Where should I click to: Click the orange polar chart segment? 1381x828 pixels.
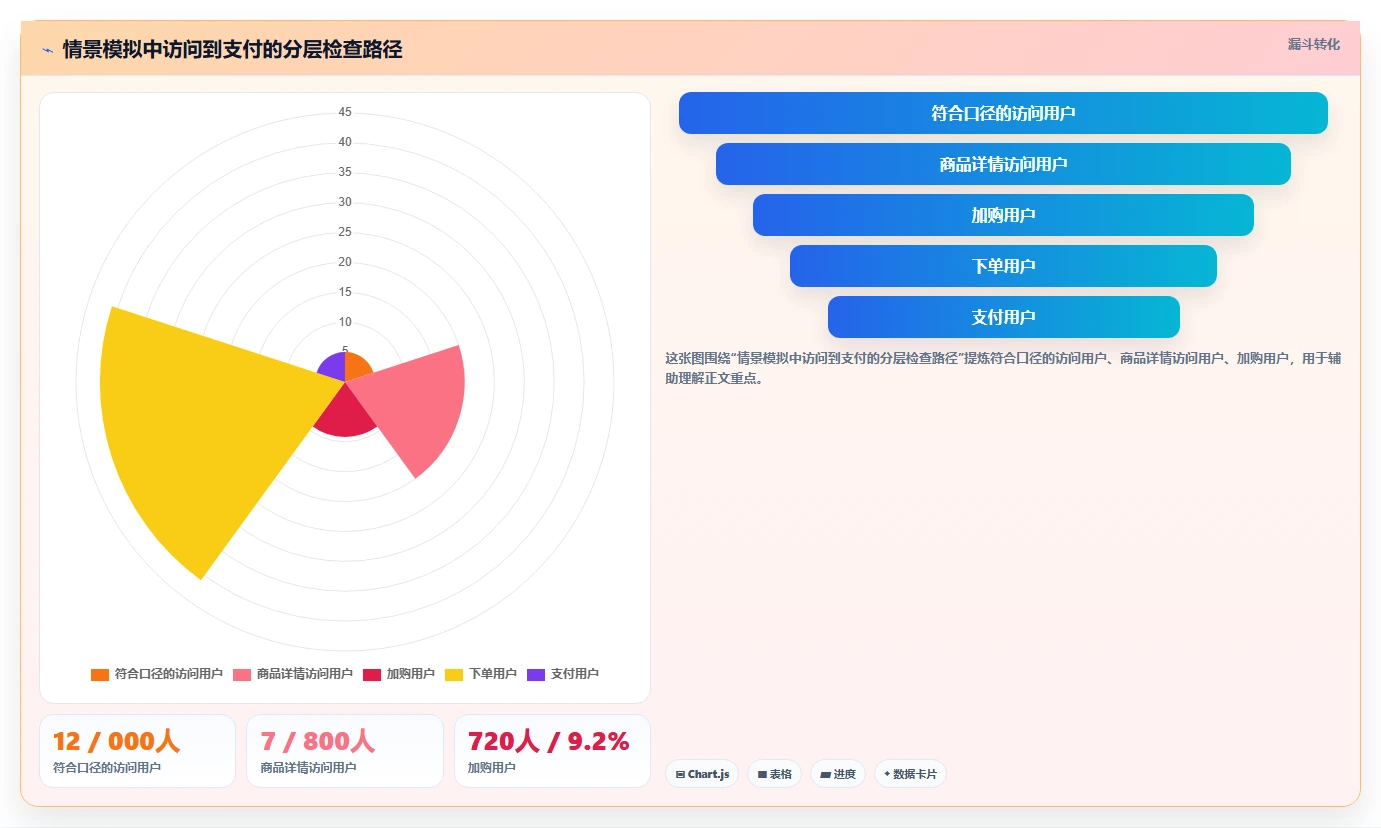pos(357,368)
